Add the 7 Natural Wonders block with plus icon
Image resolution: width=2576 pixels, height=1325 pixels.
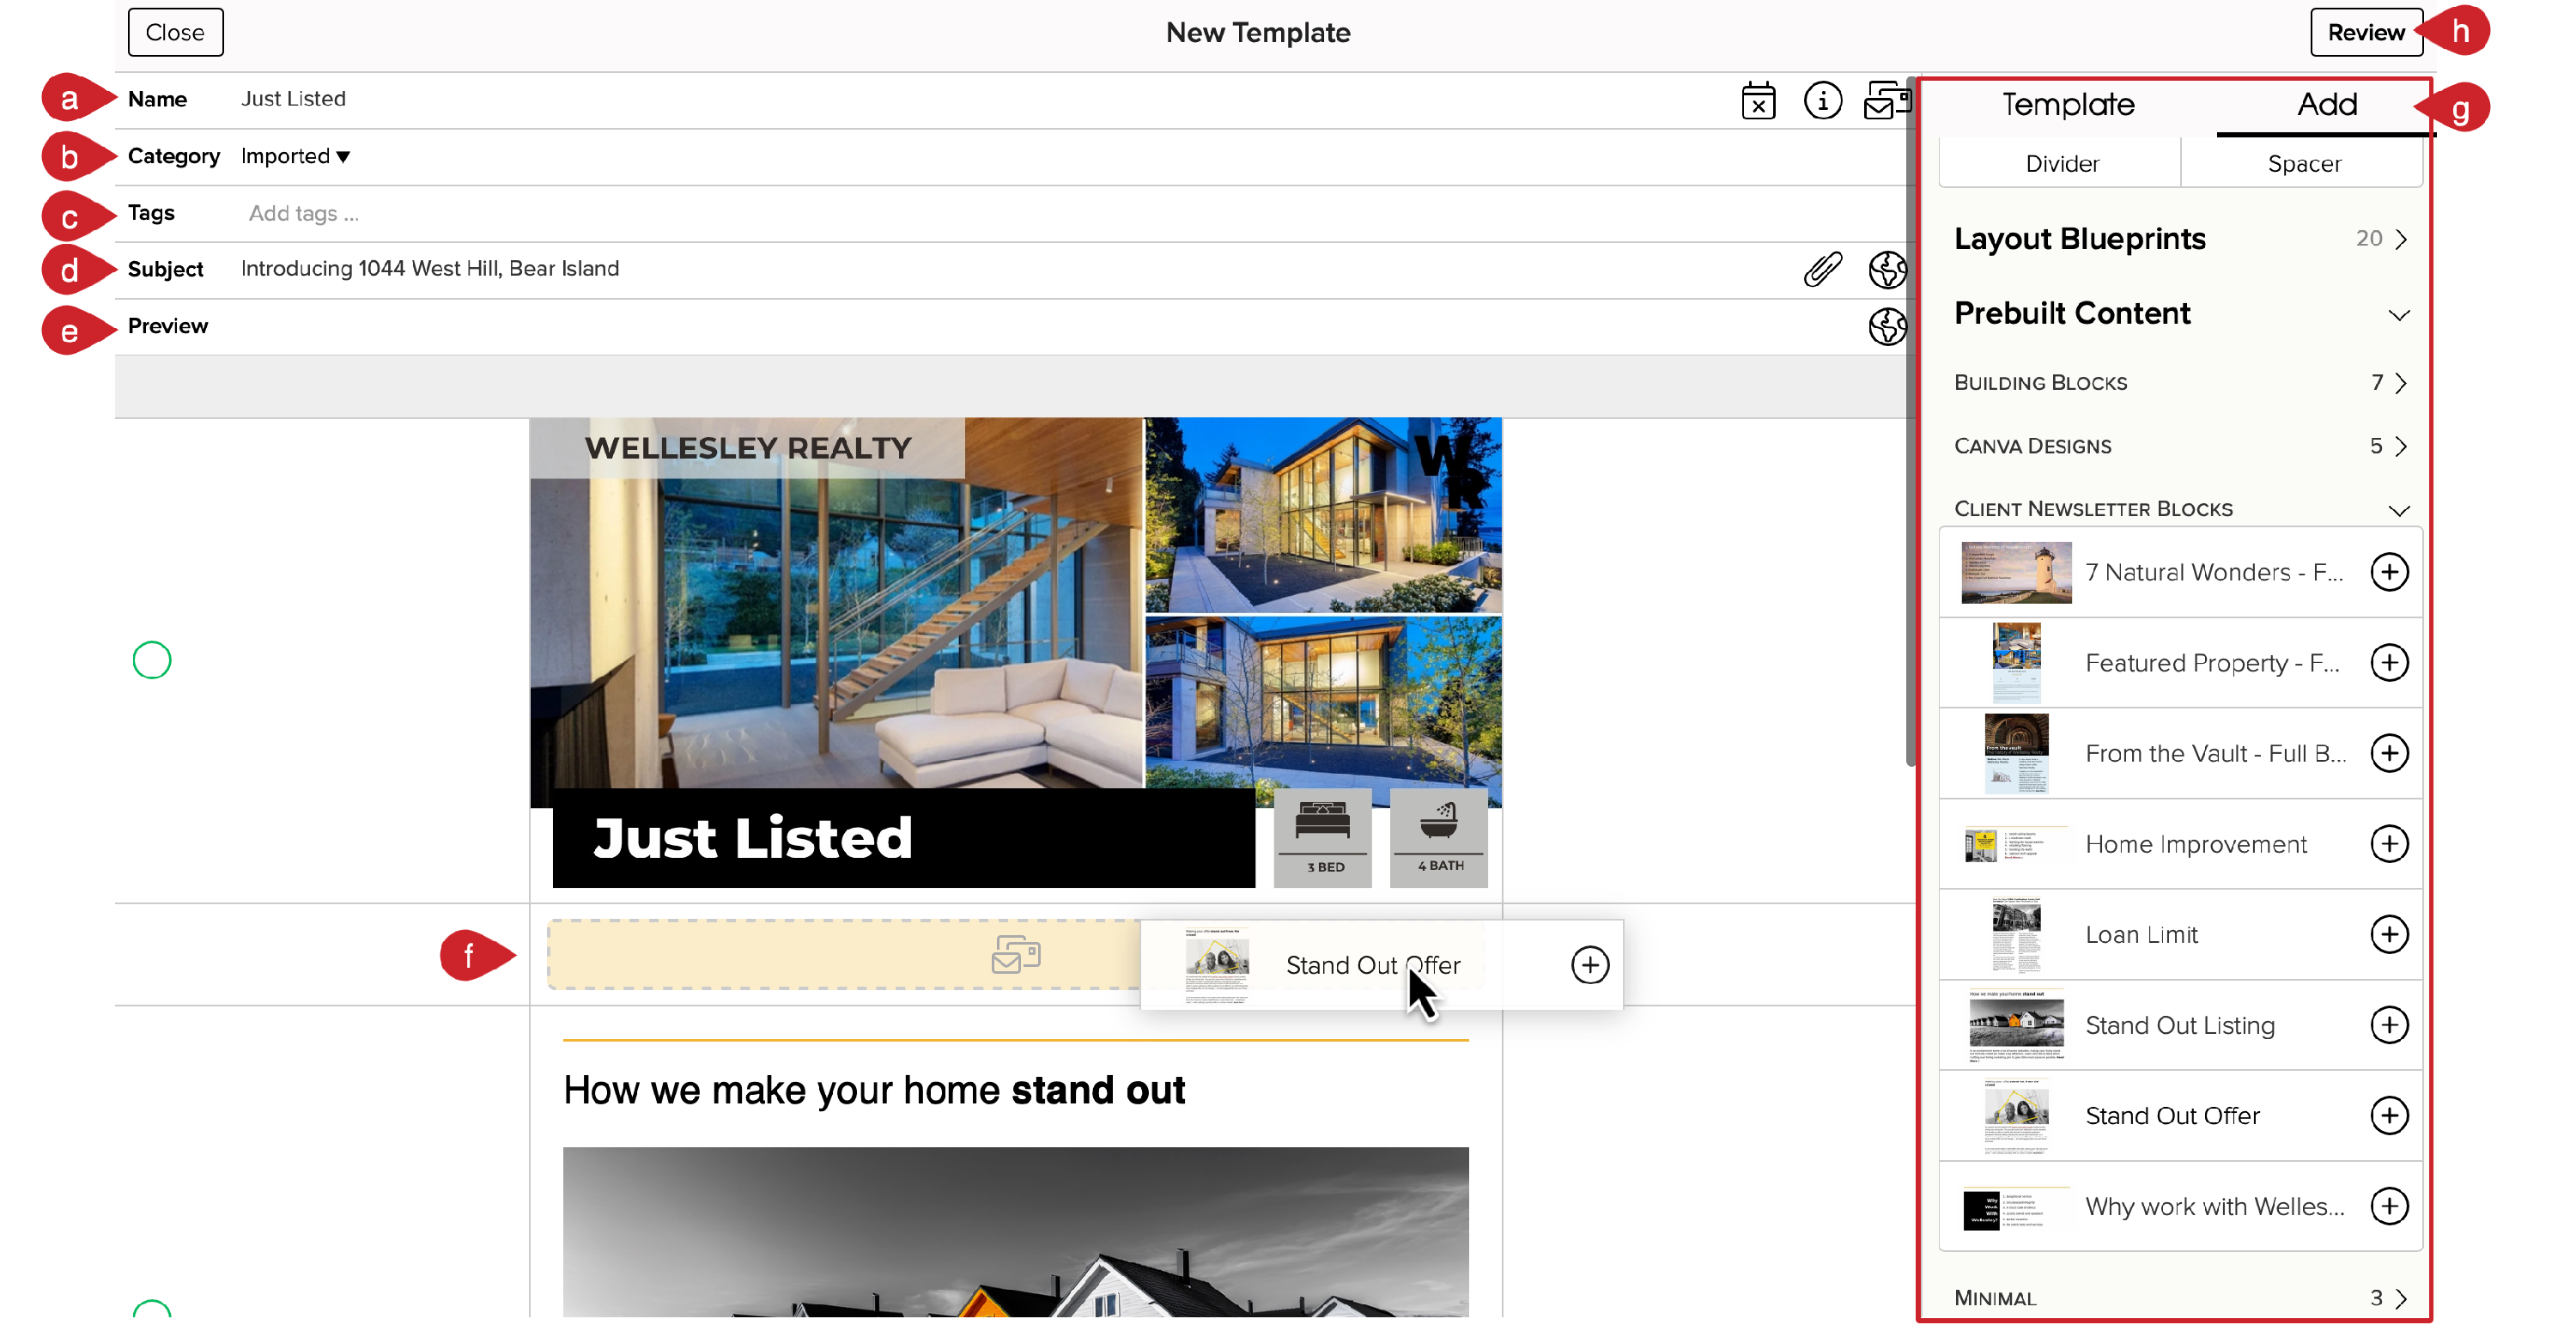(x=2391, y=572)
